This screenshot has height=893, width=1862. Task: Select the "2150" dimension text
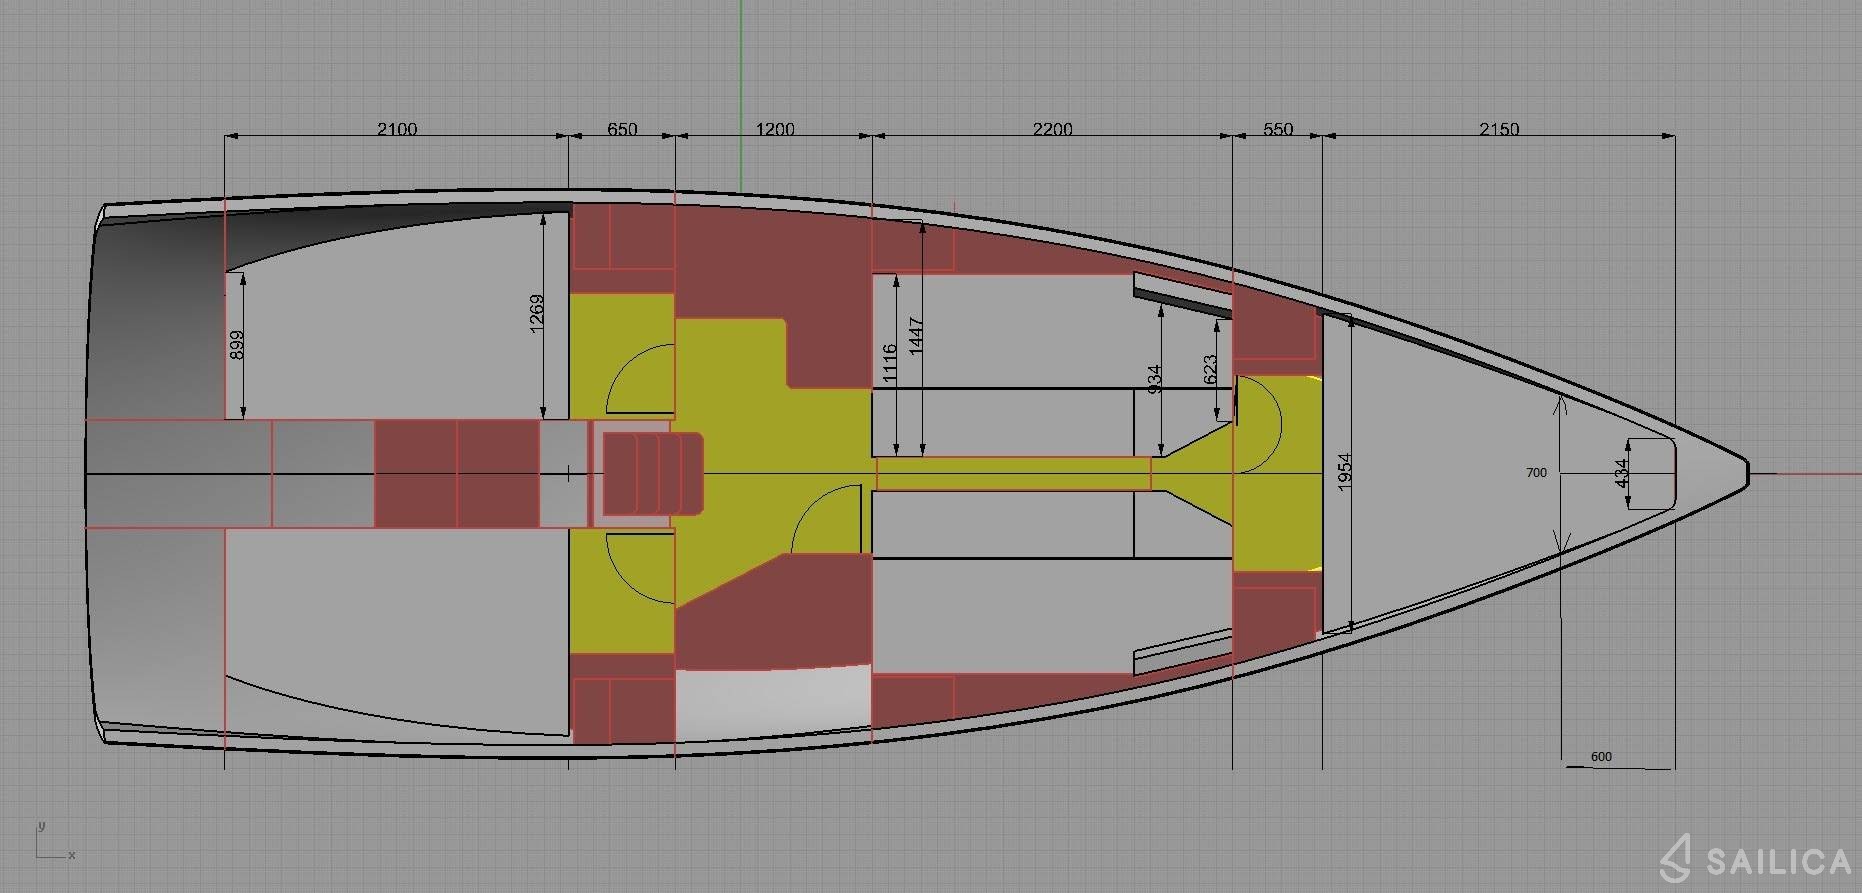pos(1499,129)
